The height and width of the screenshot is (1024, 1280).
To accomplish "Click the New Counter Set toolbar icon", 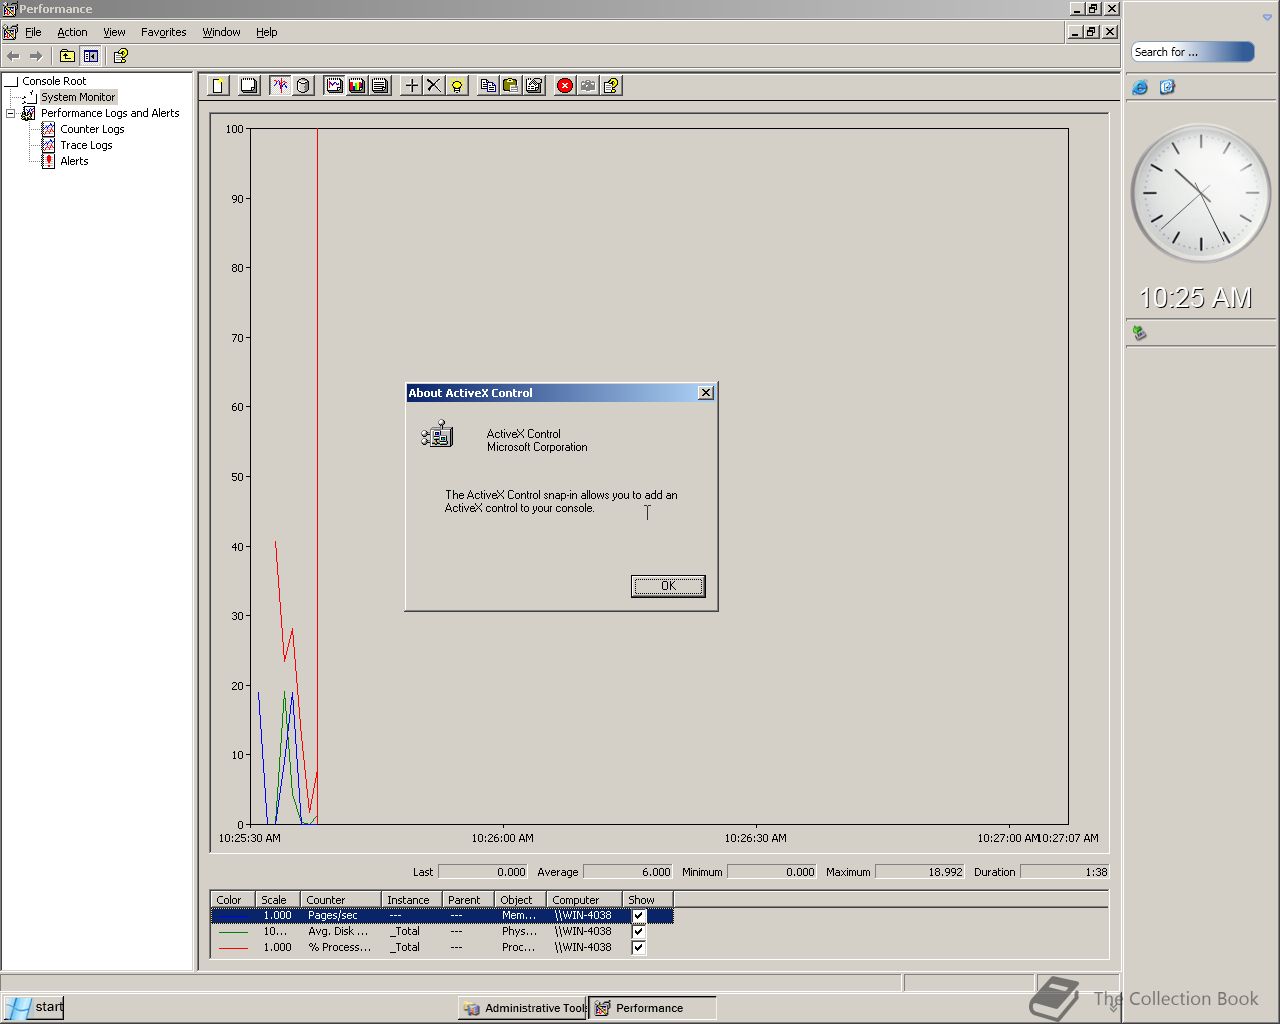I will (218, 86).
